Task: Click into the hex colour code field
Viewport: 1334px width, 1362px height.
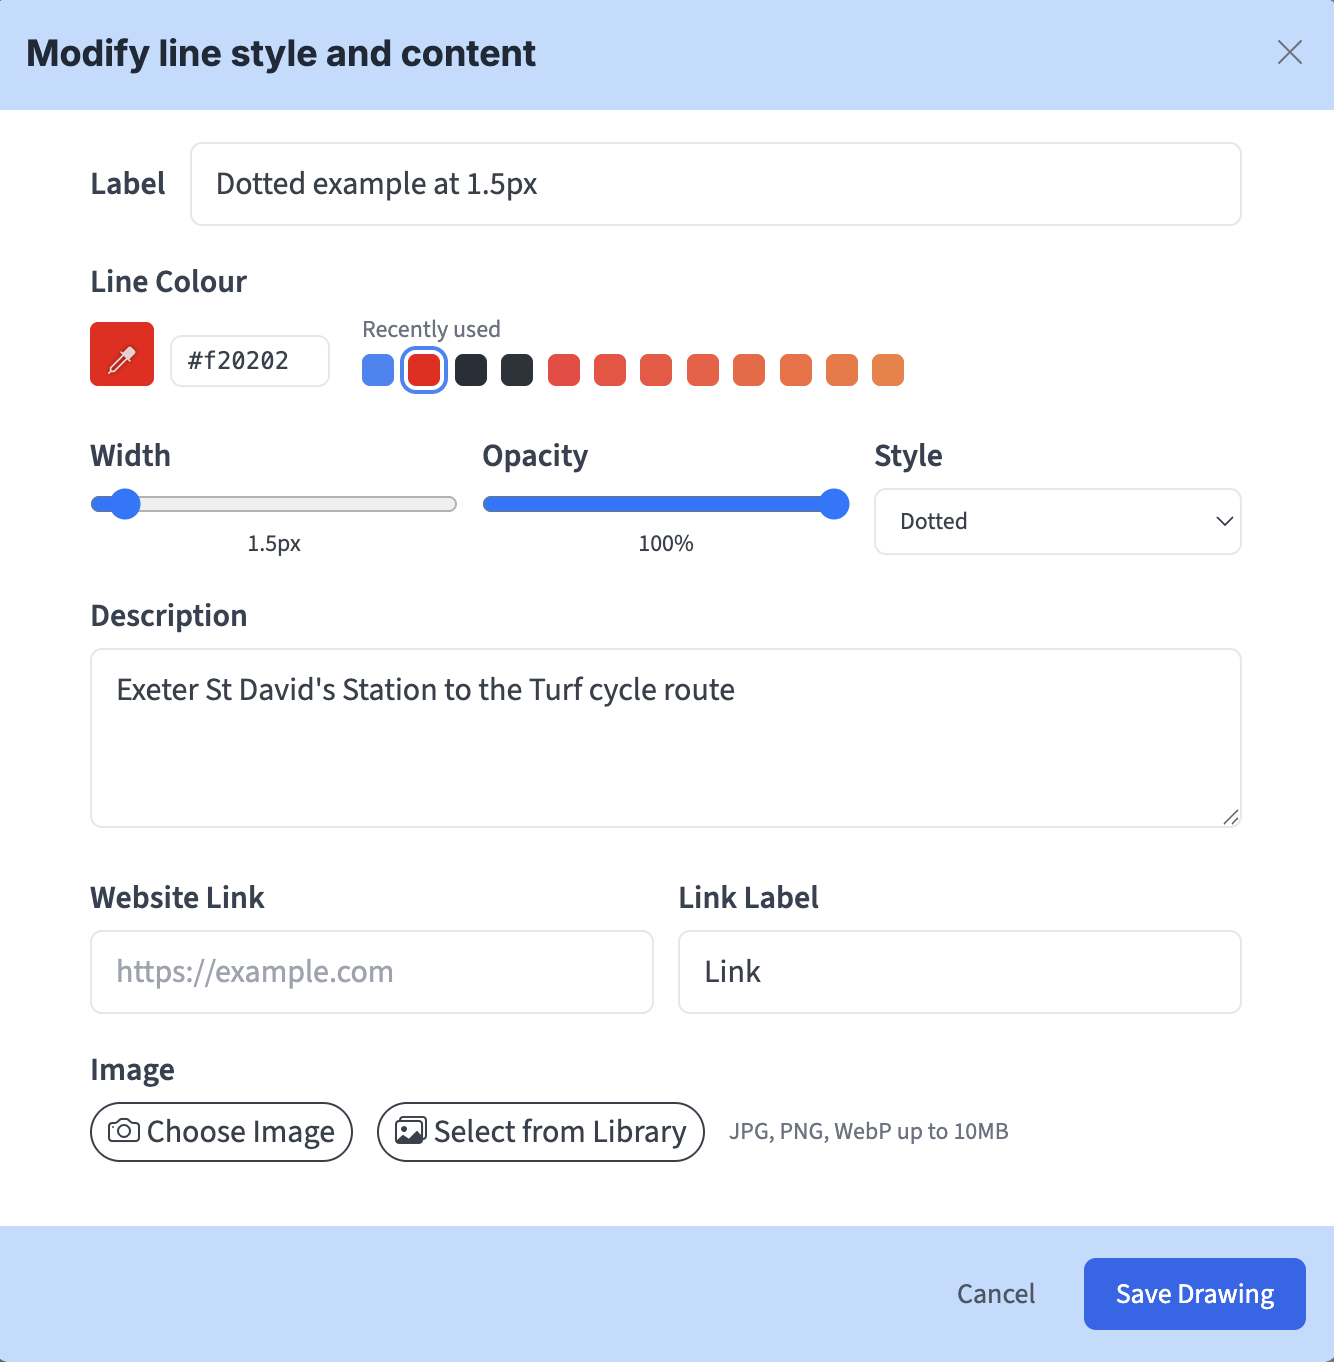Action: [x=249, y=361]
